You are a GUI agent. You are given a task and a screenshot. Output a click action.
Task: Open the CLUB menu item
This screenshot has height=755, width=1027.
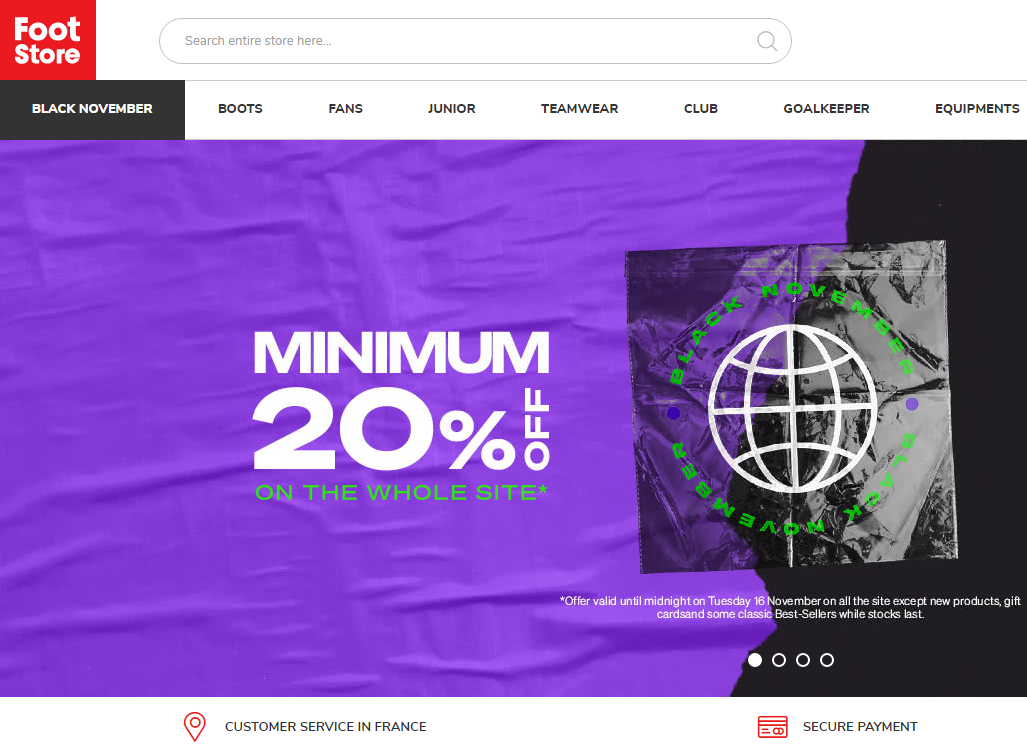click(x=701, y=109)
